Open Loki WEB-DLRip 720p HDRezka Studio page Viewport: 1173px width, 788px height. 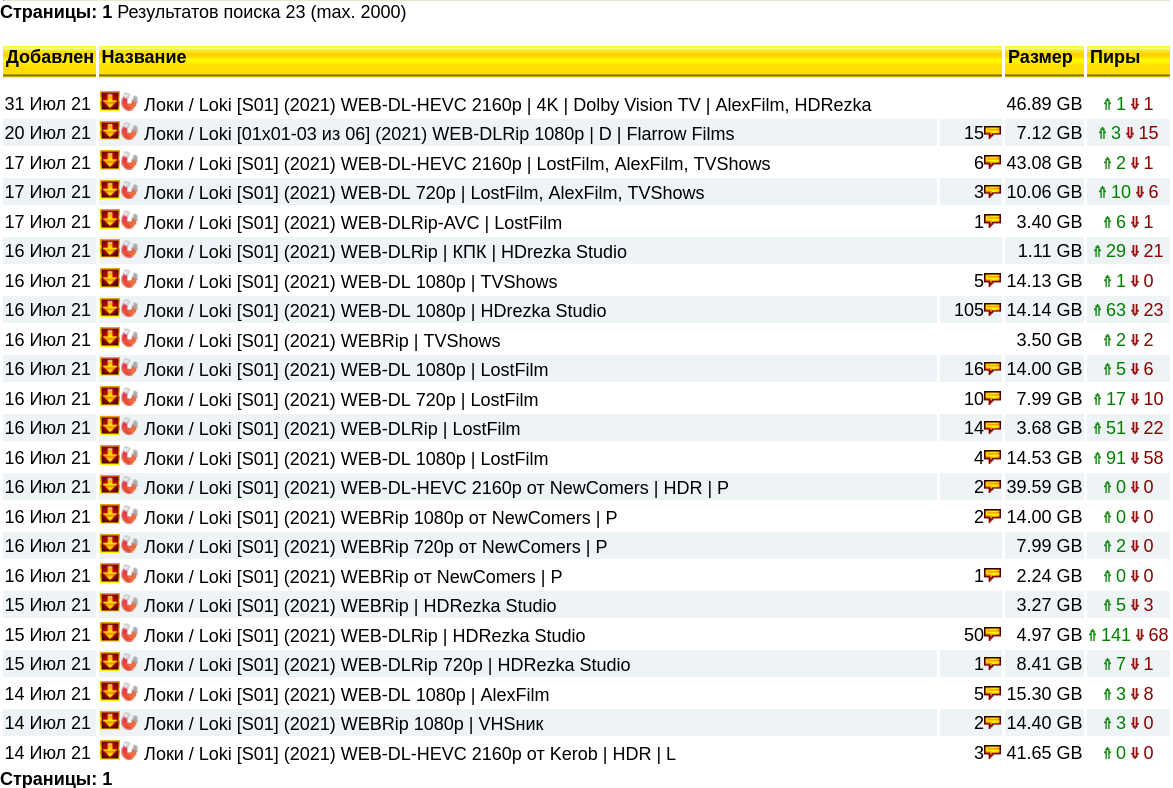(387, 665)
